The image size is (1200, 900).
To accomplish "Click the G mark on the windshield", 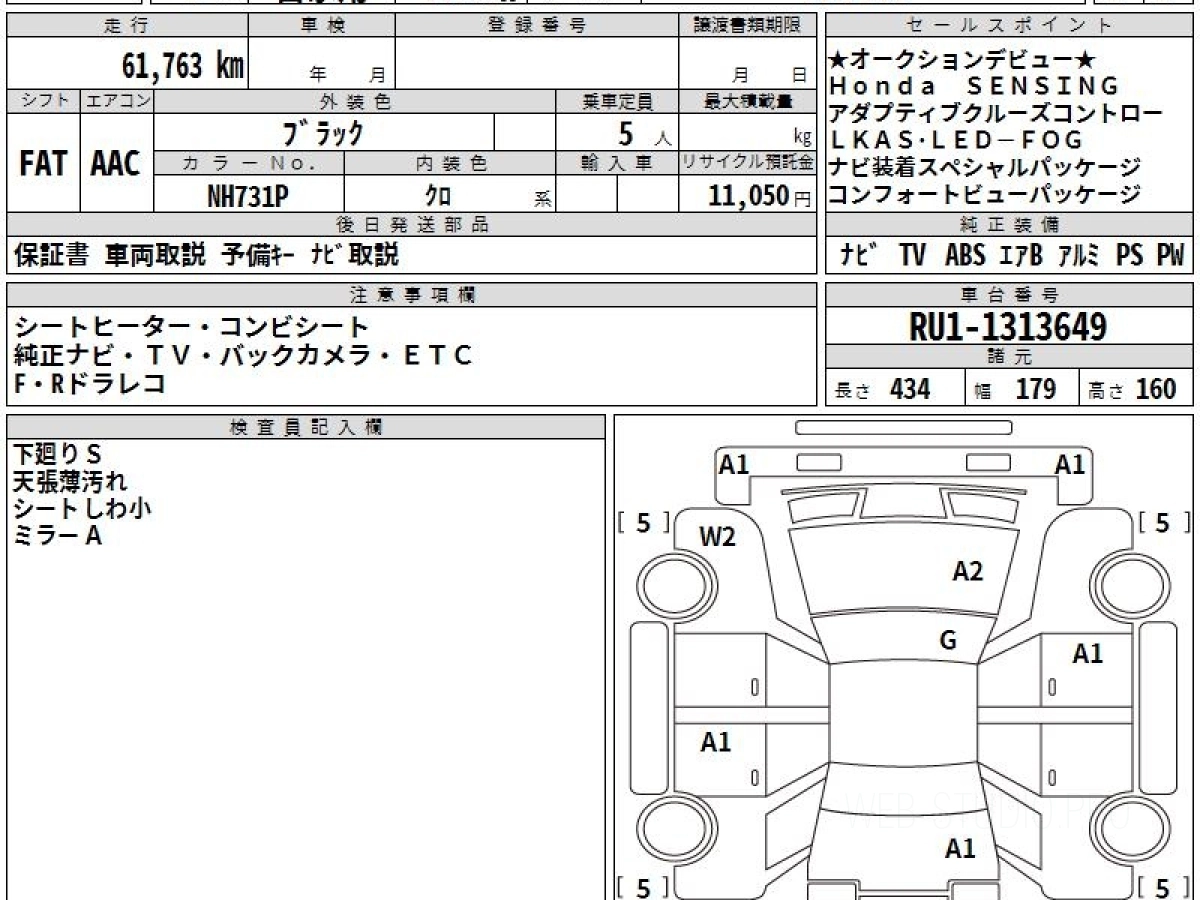I will tap(947, 641).
